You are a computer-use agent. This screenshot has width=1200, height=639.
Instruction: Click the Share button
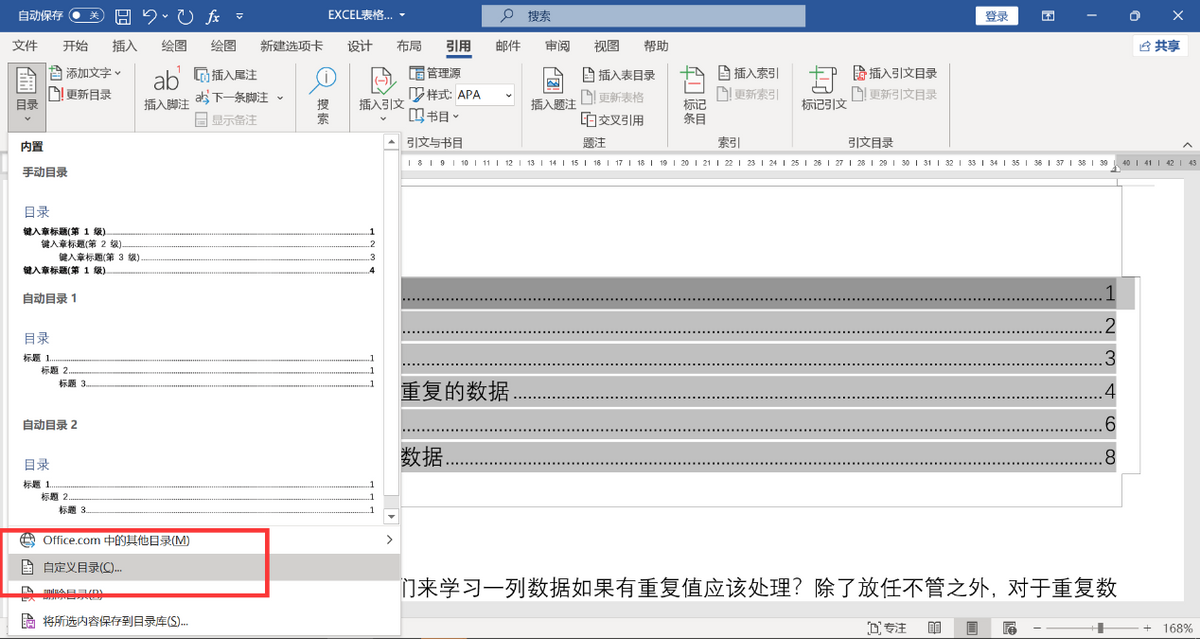[1160, 46]
